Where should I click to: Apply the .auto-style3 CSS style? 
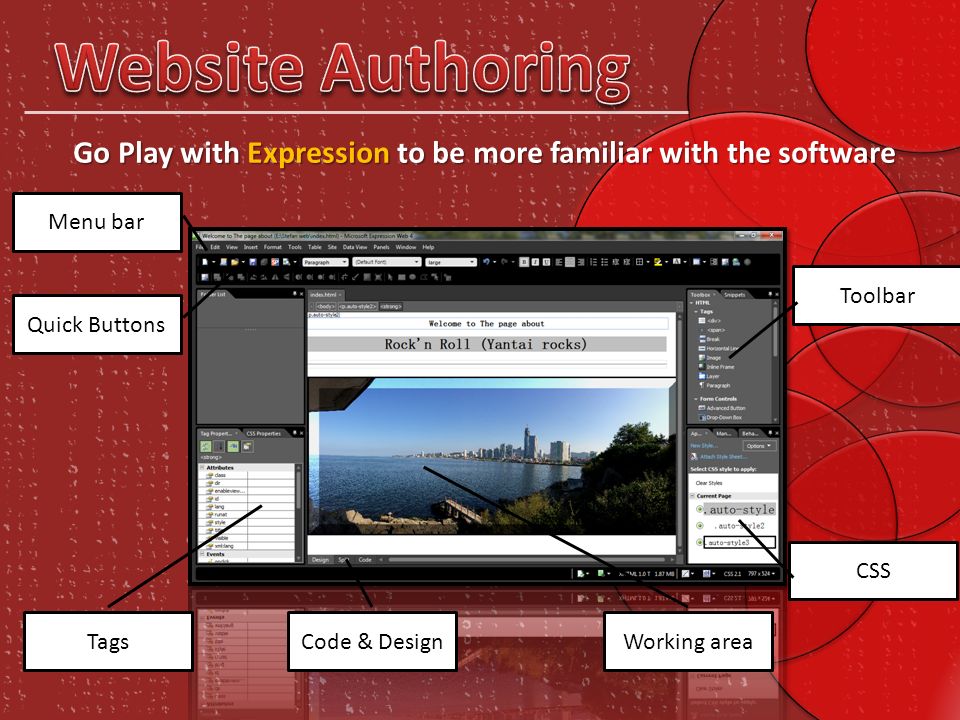[x=740, y=542]
